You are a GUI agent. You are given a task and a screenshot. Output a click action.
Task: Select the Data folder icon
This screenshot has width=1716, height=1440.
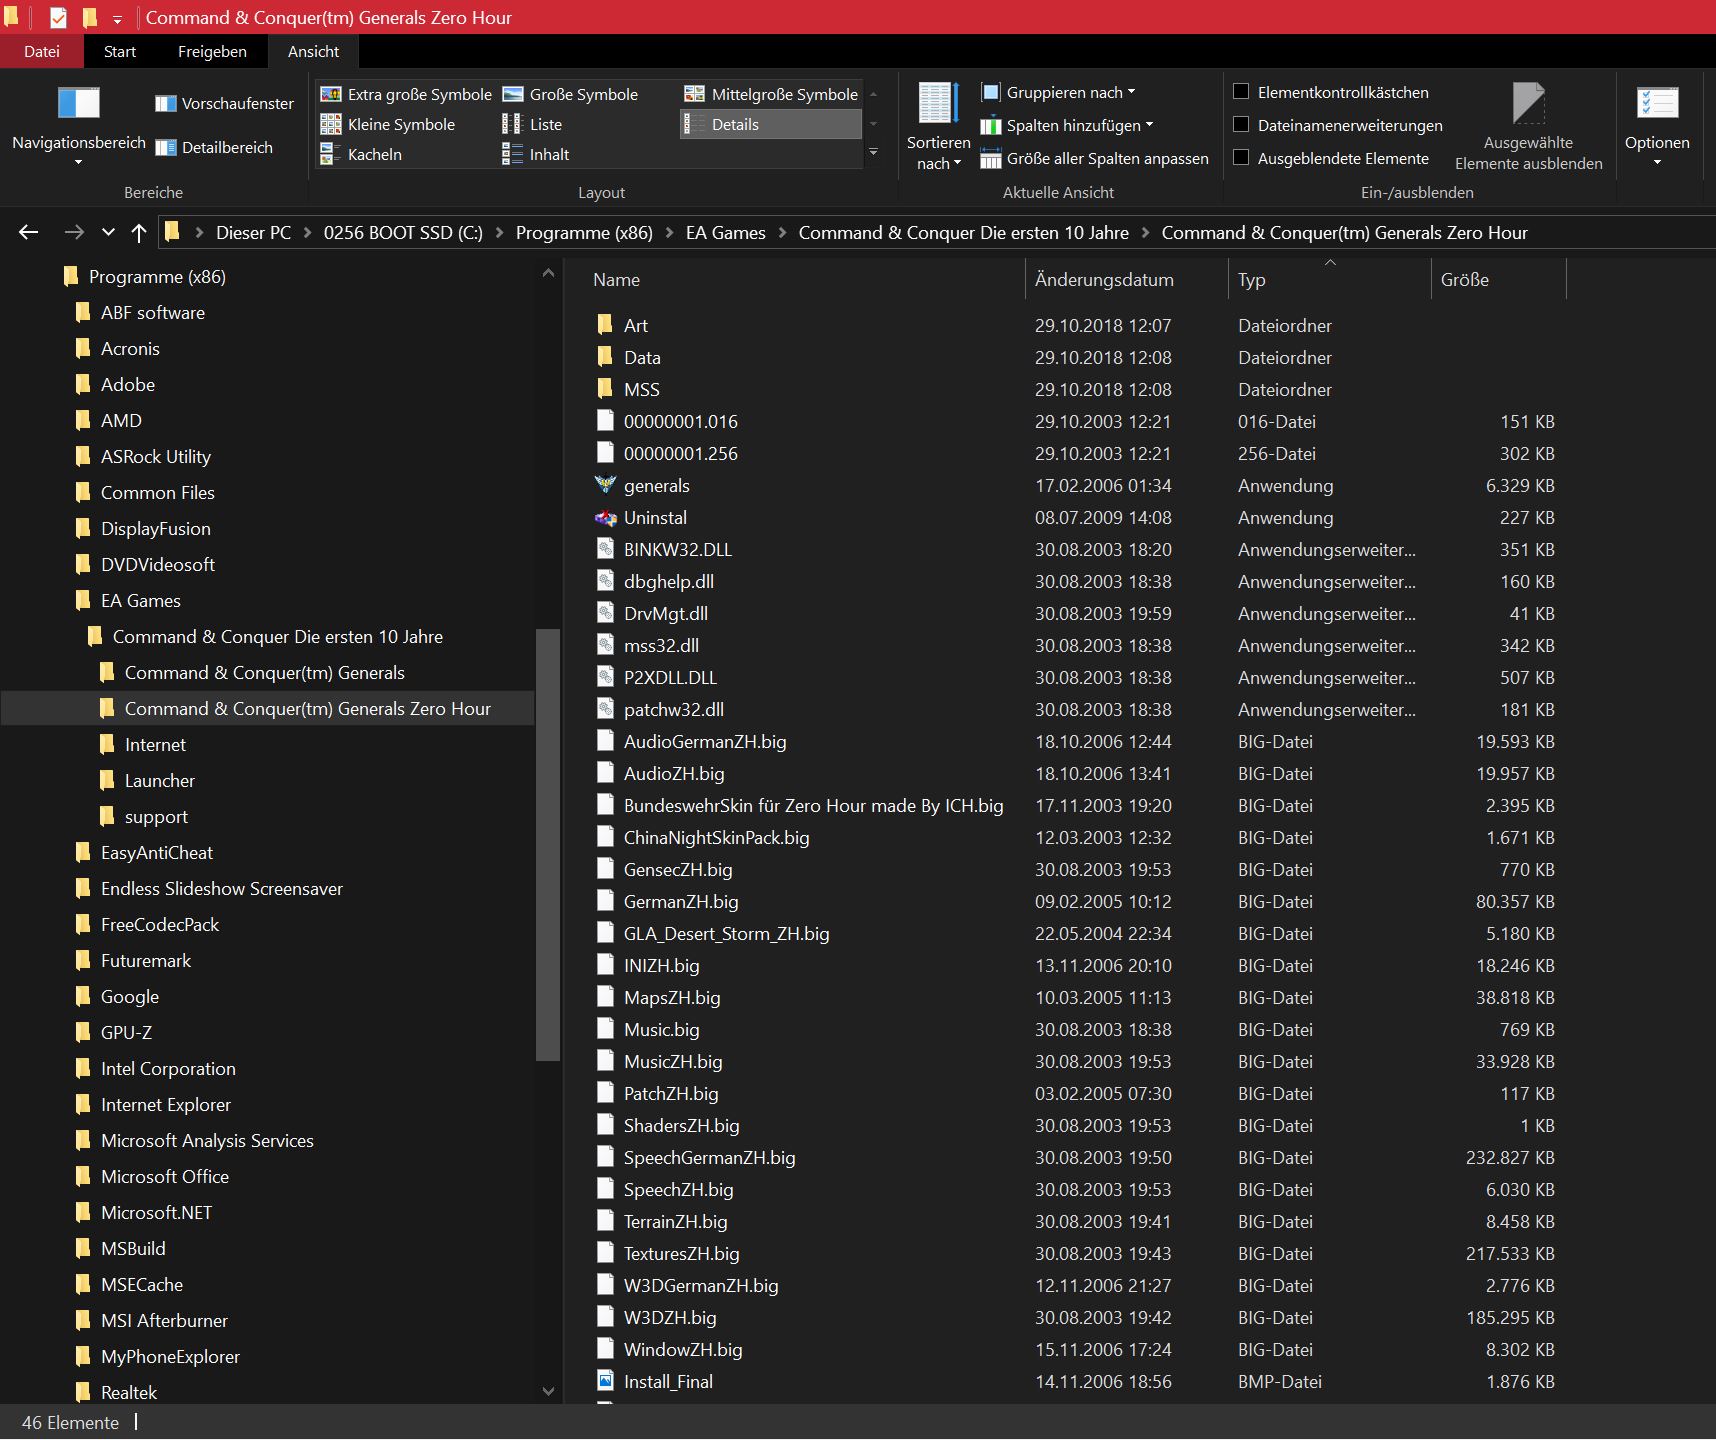pos(605,357)
